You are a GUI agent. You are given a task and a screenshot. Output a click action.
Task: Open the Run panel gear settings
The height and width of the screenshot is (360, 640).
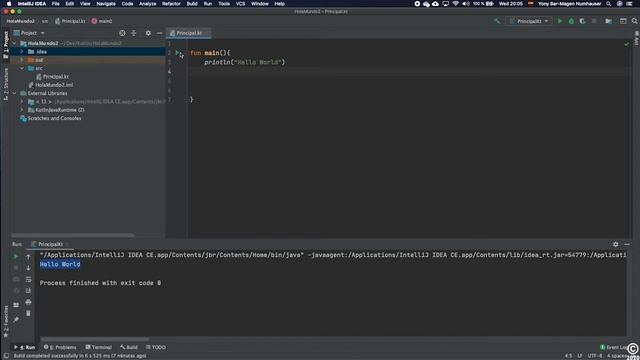pos(616,244)
